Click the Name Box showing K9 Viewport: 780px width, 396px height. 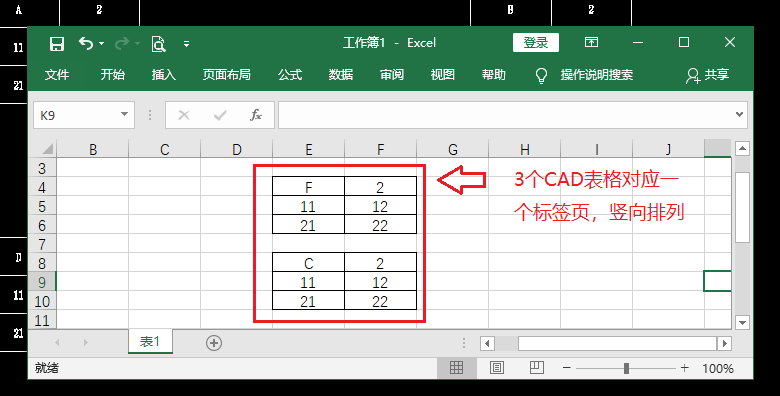point(77,115)
